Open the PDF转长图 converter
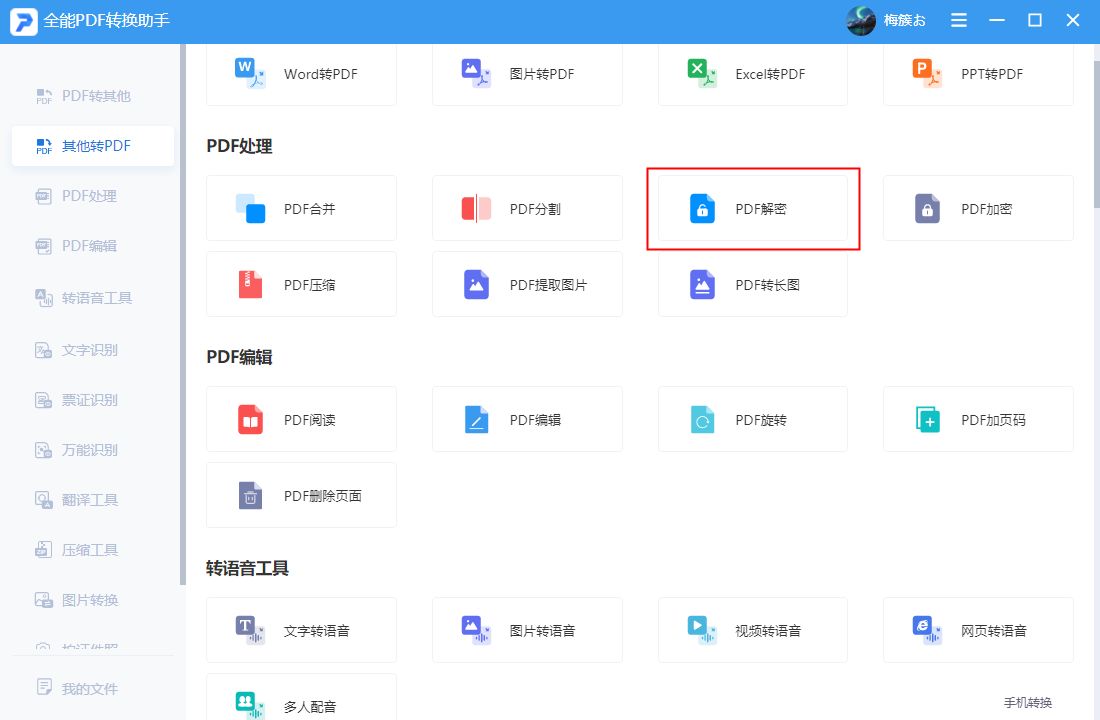Screen dimensions: 1100x720 coord(752,284)
